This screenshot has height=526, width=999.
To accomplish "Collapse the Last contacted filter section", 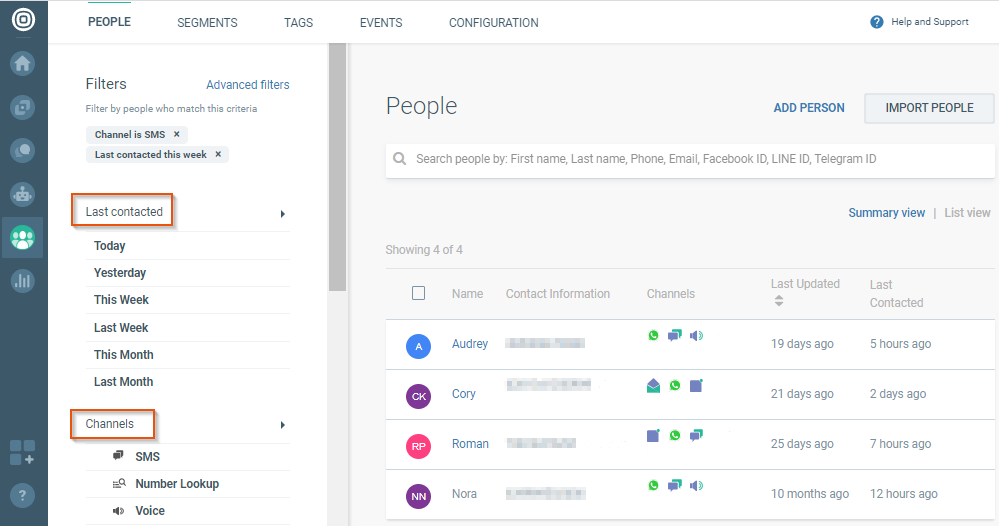I will point(283,213).
